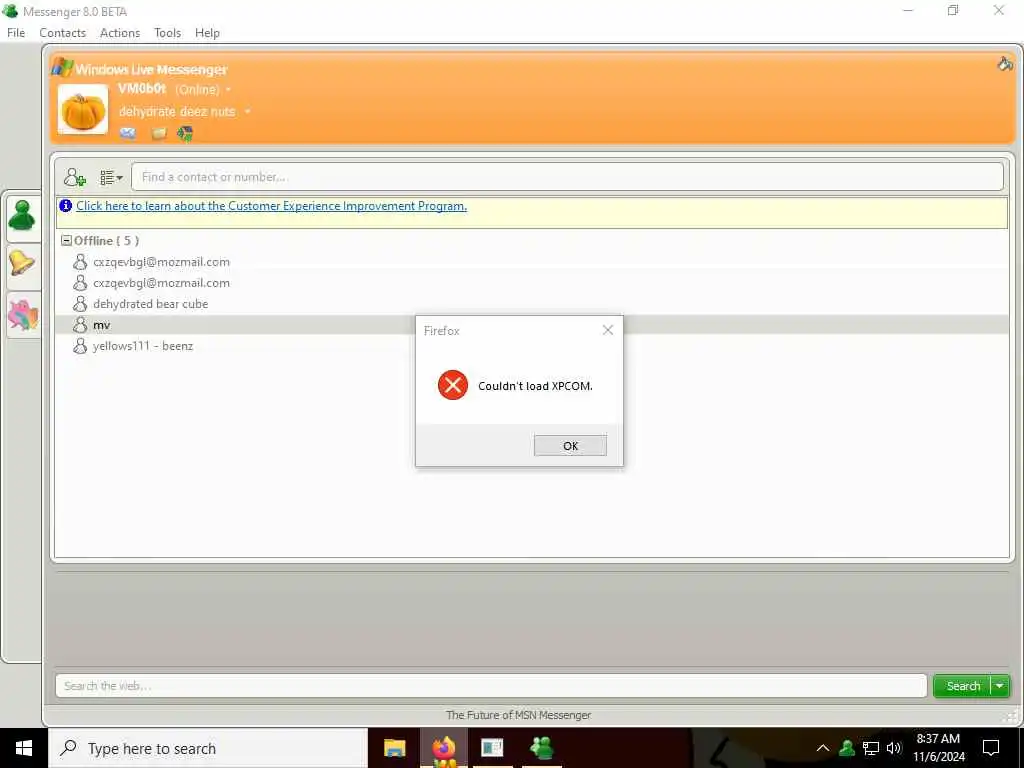Image resolution: width=1024 pixels, height=768 pixels.
Task: Open the Customer Experience Improvement Program link
Action: [x=272, y=206]
